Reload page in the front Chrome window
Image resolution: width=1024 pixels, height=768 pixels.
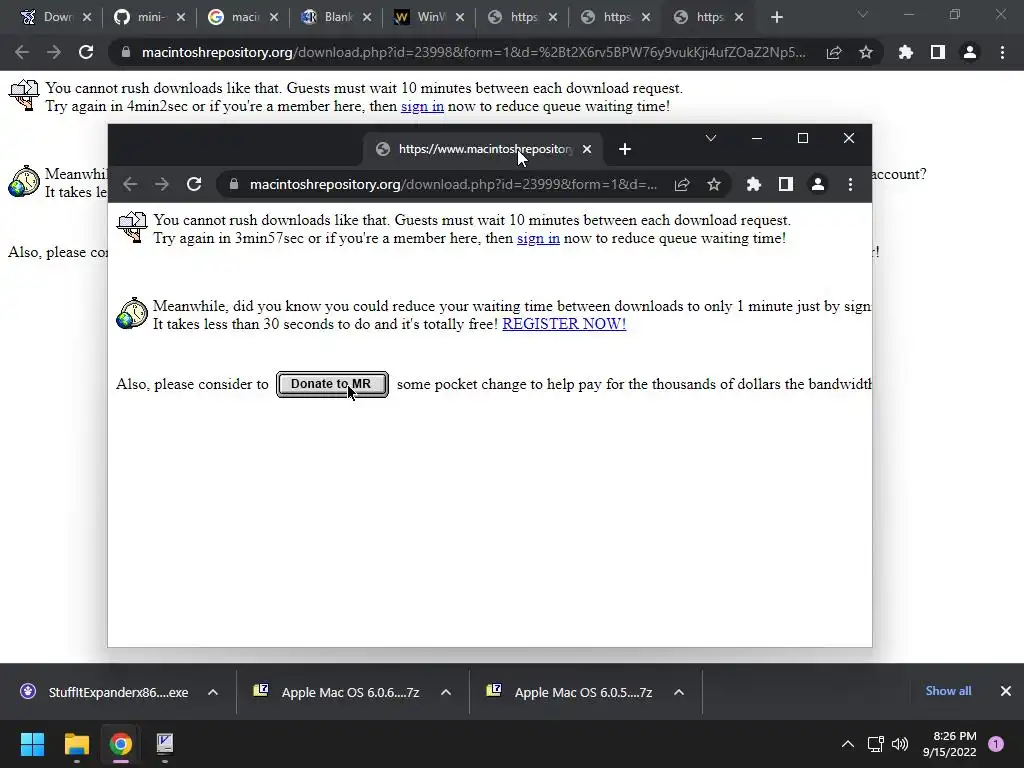(194, 184)
